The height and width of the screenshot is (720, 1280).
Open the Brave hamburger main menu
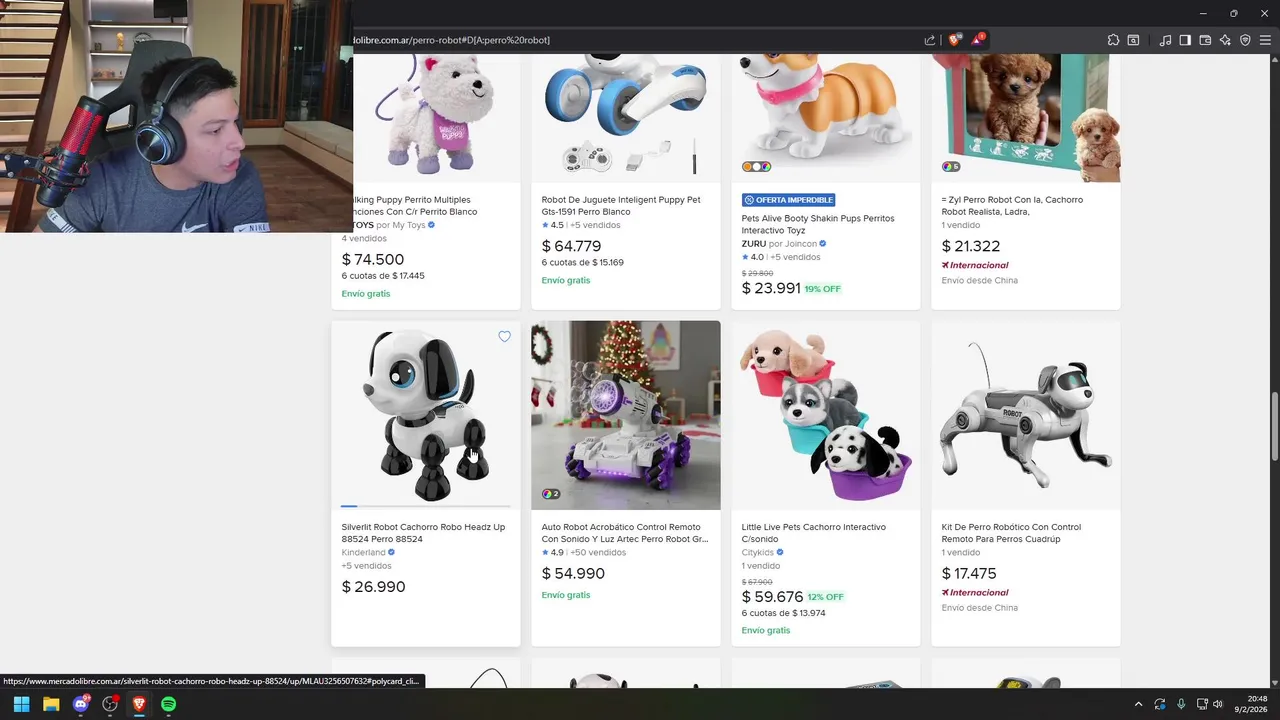point(1265,40)
